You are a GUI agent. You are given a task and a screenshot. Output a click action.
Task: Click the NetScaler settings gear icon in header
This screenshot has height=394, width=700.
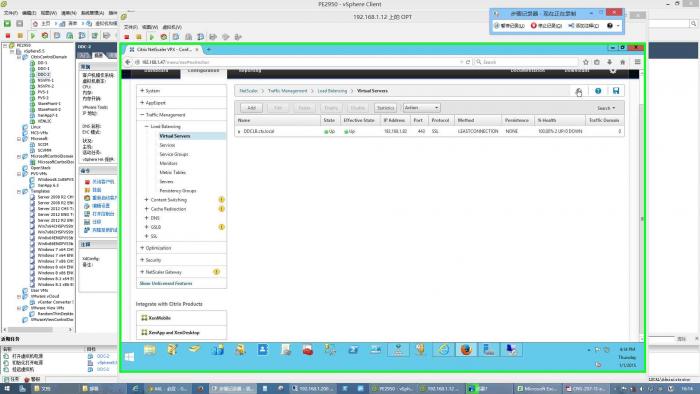pos(612,71)
